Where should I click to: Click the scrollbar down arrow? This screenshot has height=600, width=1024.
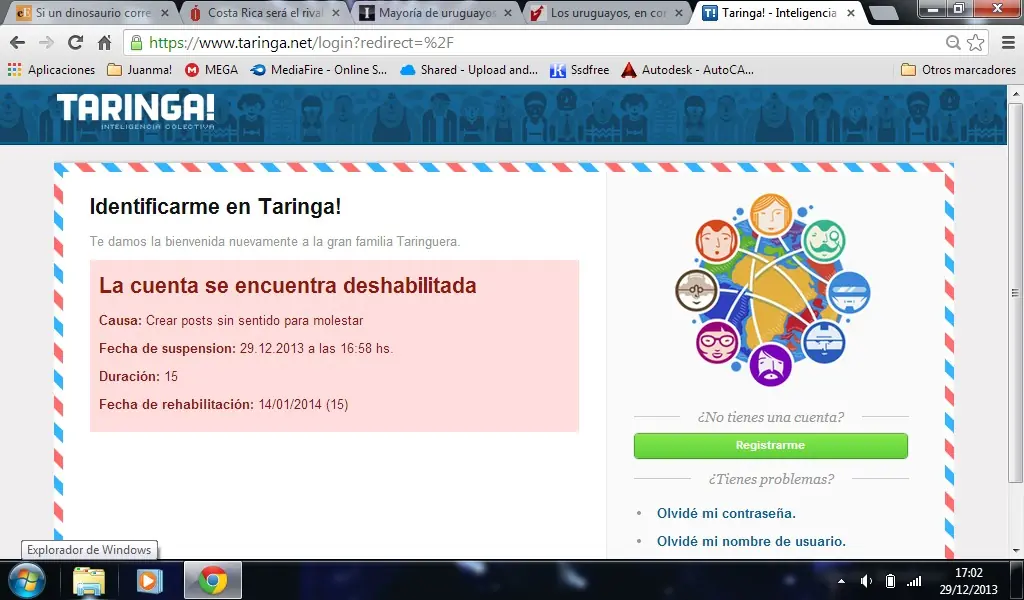tap(1015, 551)
